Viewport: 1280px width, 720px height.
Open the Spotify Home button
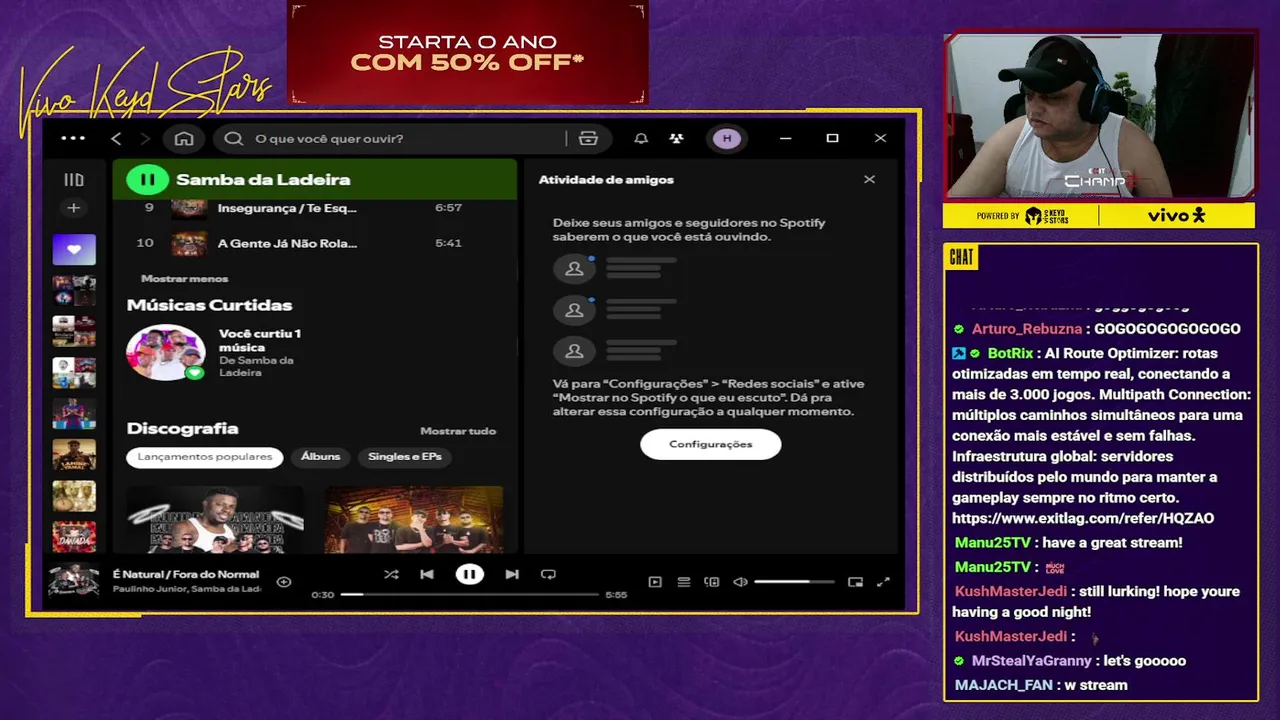pyautogui.click(x=184, y=138)
